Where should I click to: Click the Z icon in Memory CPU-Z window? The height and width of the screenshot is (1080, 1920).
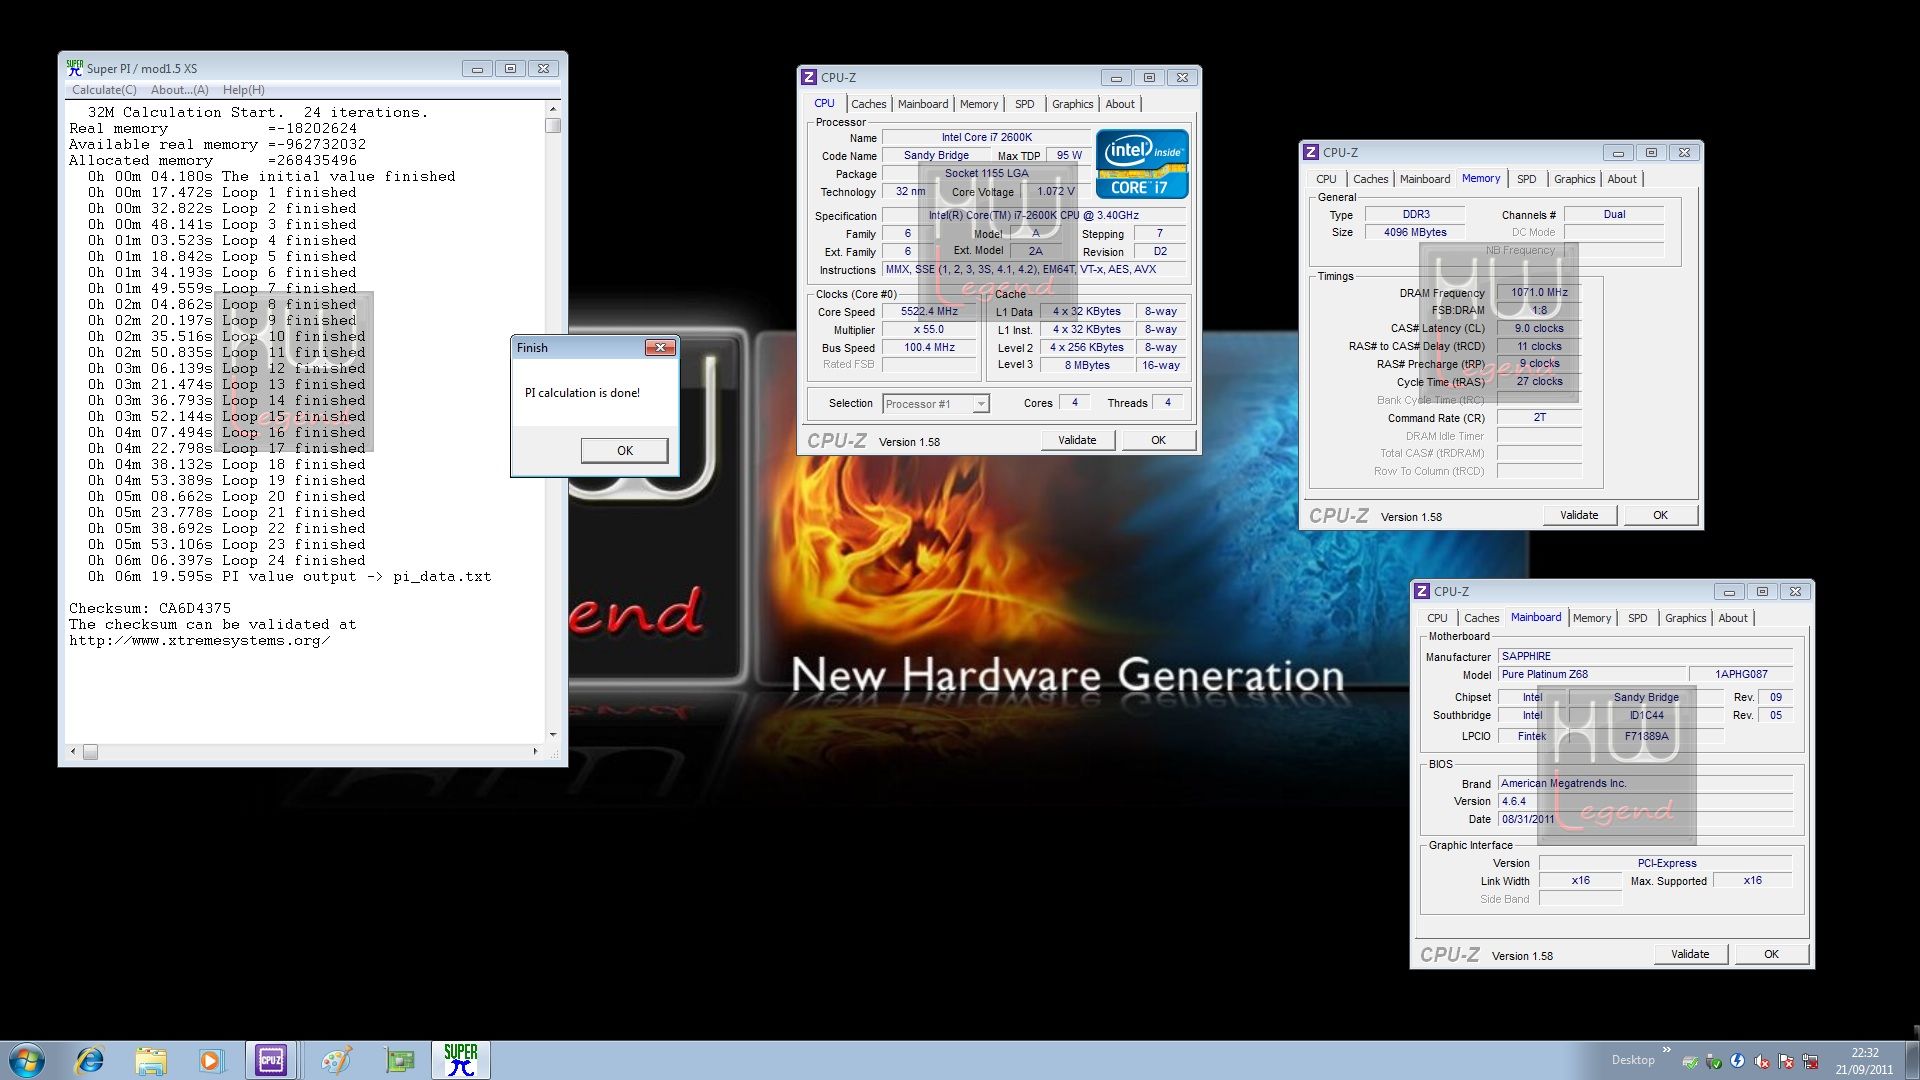coord(1311,152)
